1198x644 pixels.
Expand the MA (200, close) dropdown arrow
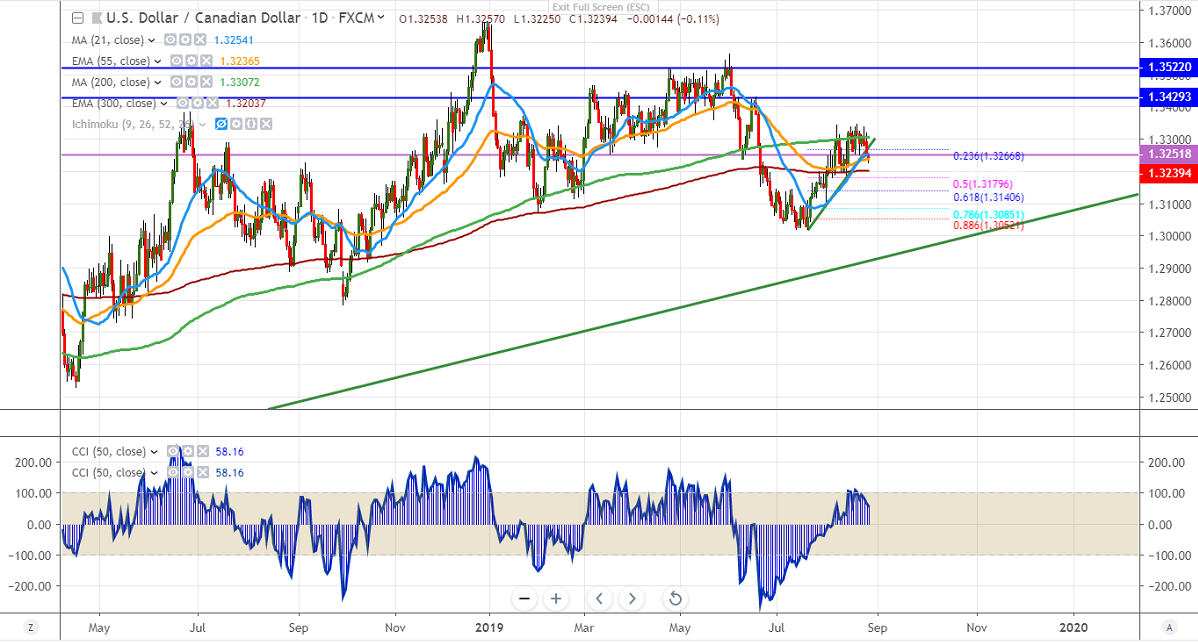tap(157, 83)
